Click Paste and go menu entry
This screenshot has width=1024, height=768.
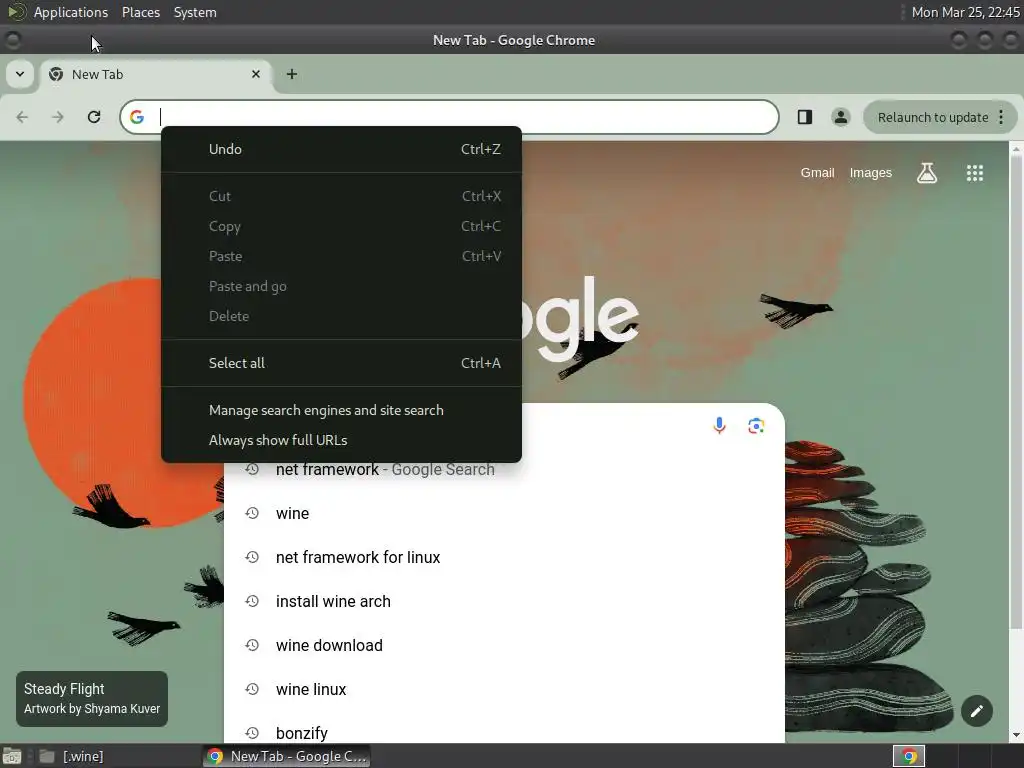tap(341, 286)
